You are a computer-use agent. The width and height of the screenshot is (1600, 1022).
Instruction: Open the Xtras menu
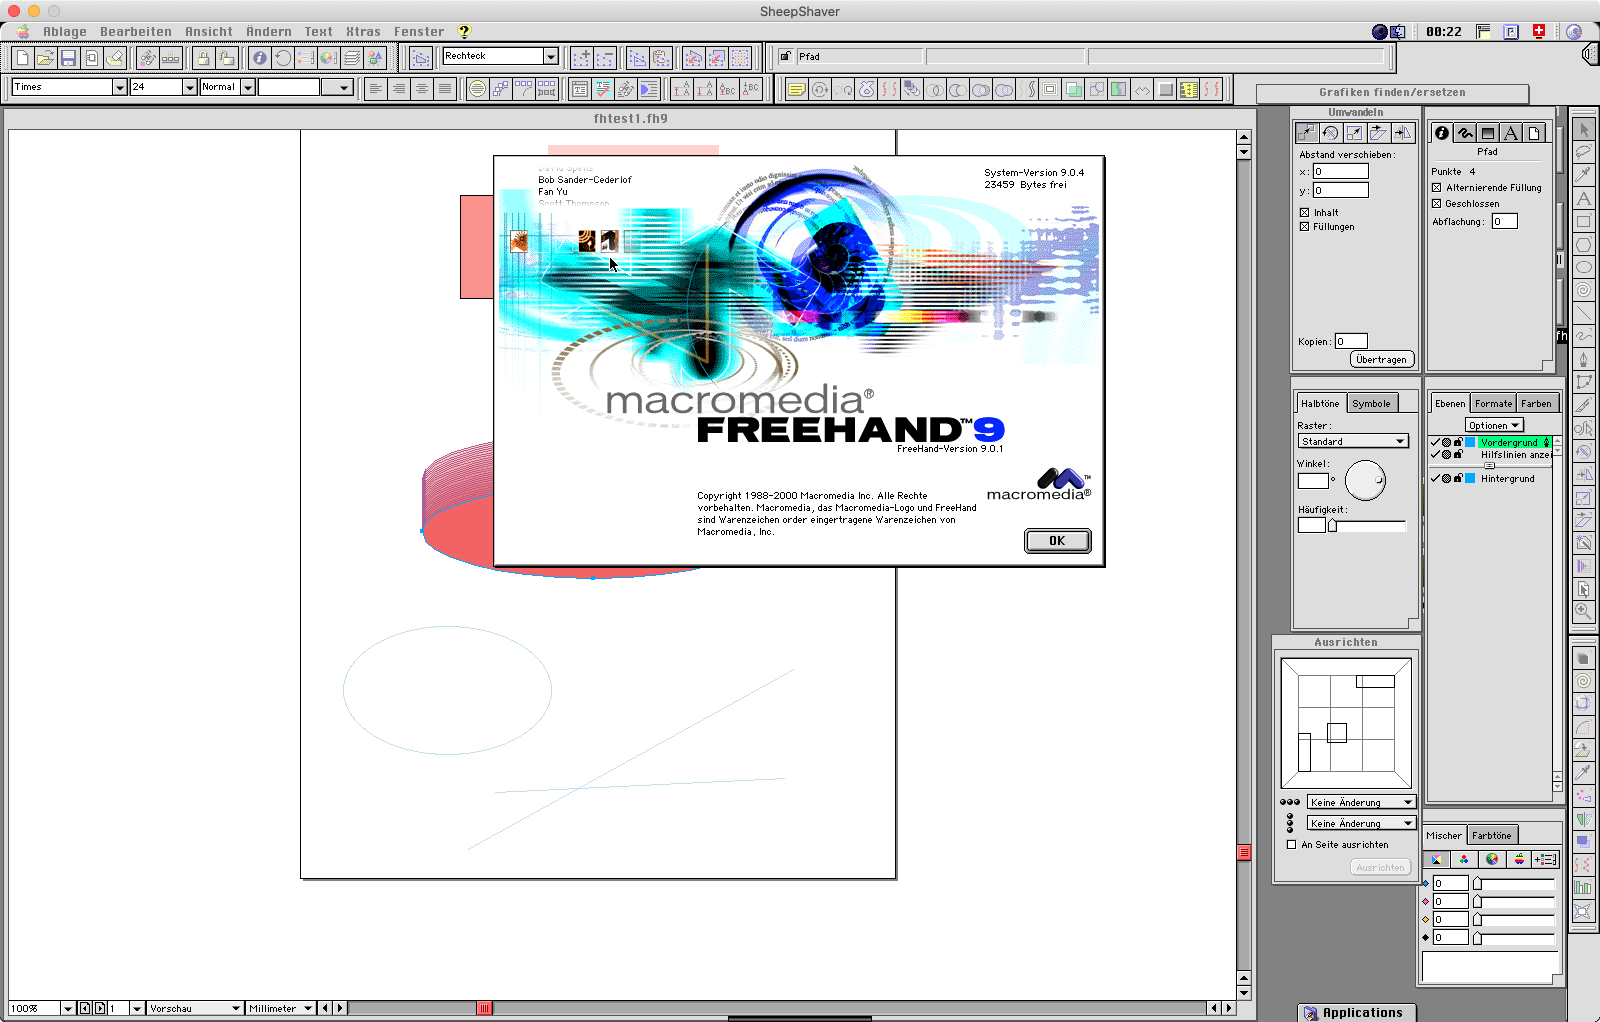pyautogui.click(x=363, y=32)
